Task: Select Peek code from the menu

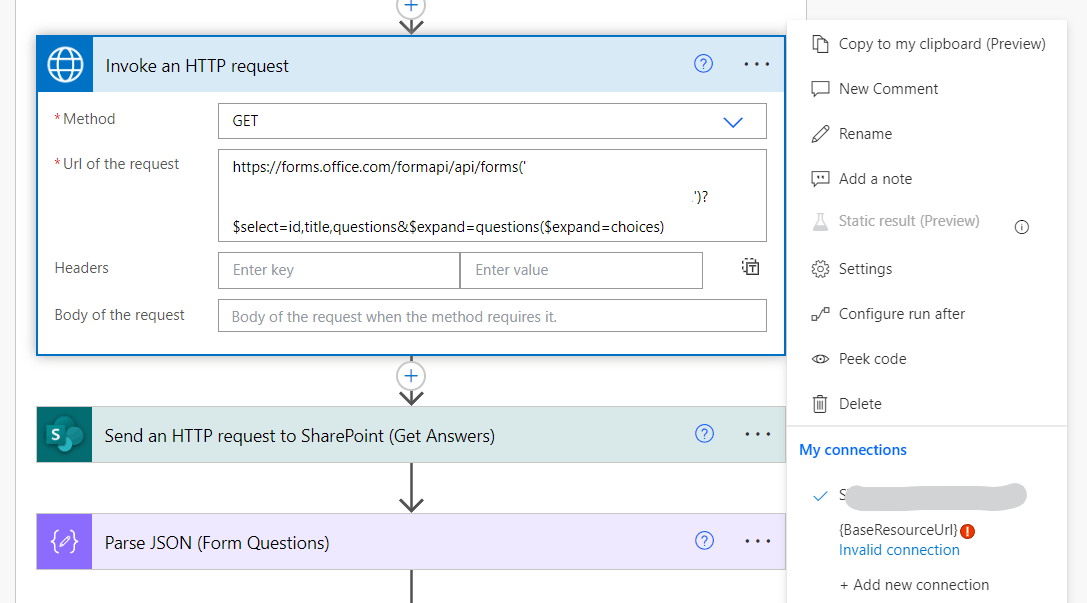Action: point(872,359)
